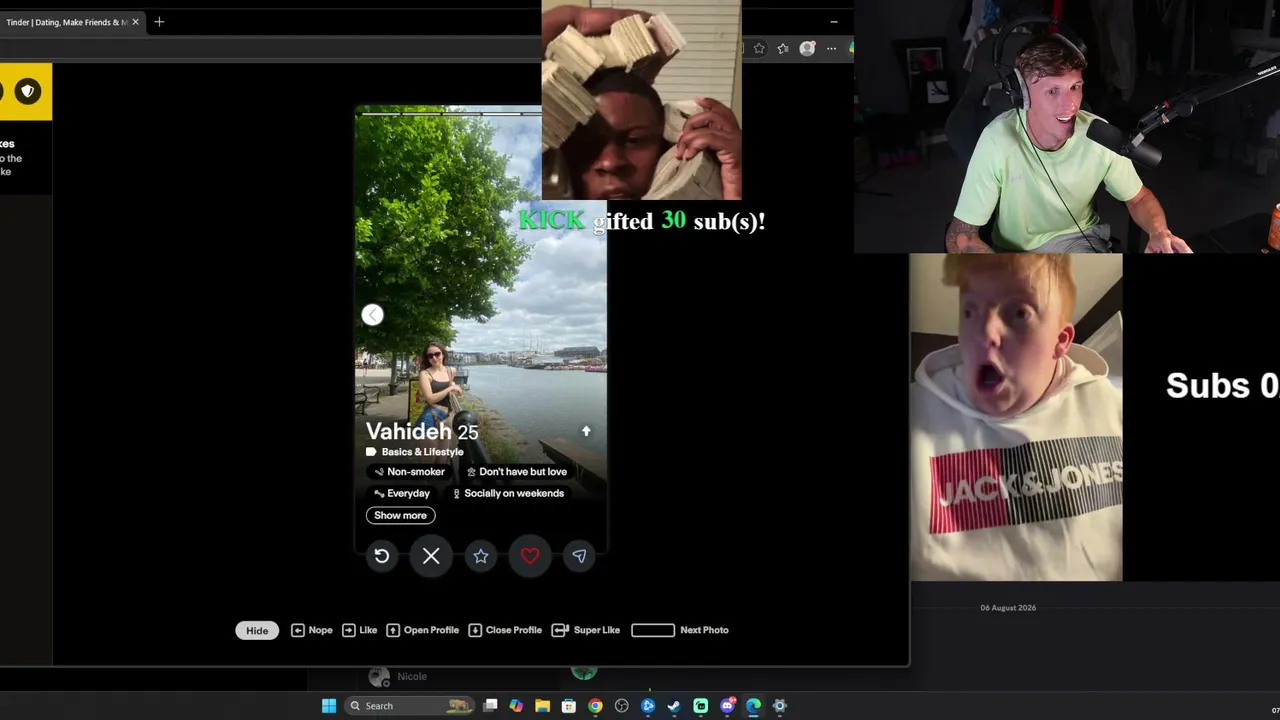Open Microsoft Store from the taskbar
Image resolution: width=1280 pixels, height=720 pixels.
[x=569, y=706]
